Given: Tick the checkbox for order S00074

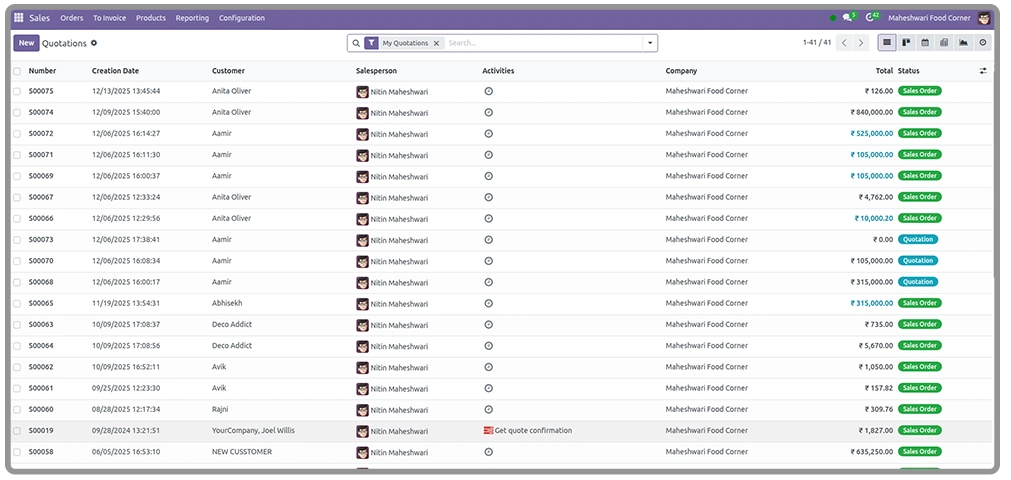Looking at the screenshot, I should (17, 112).
